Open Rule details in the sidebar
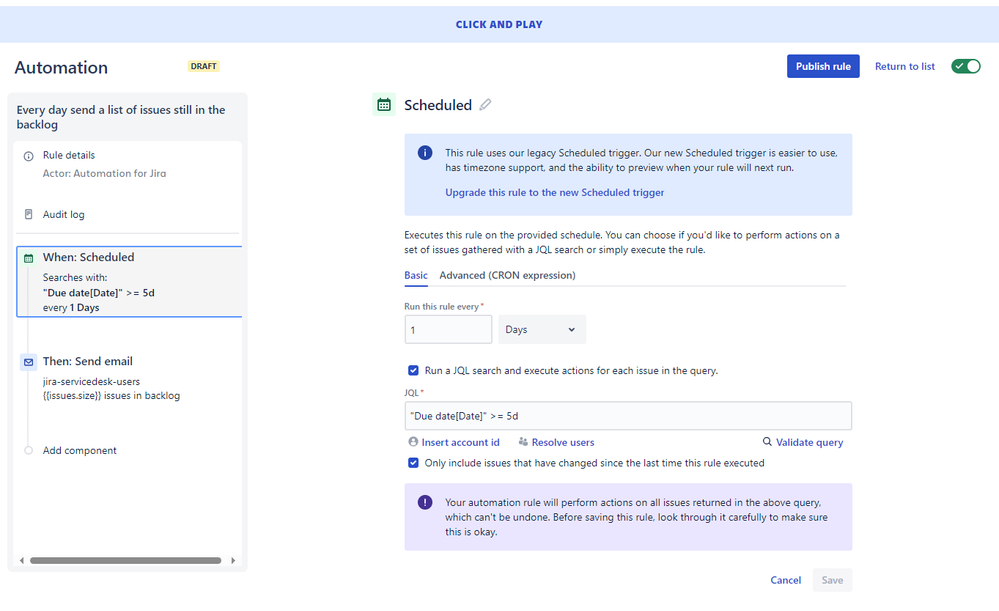 tap(69, 155)
